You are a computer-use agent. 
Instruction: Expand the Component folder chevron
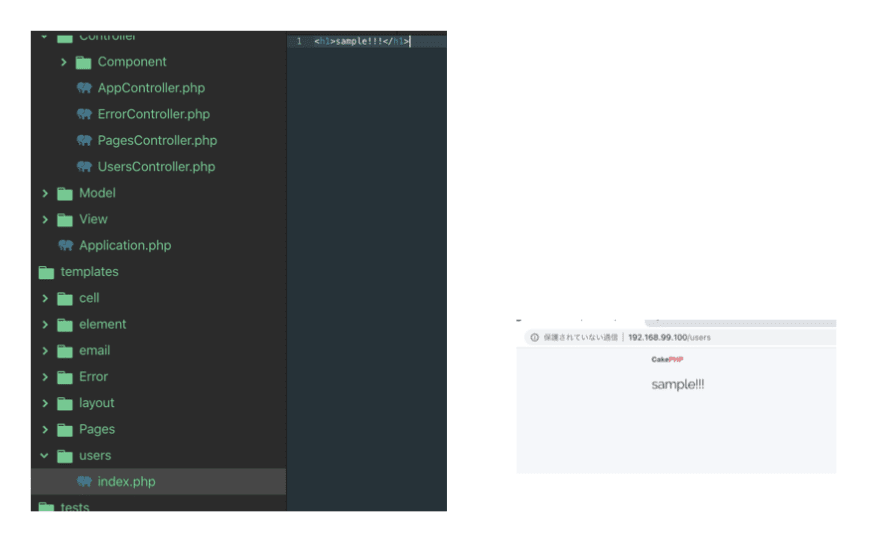pos(63,62)
